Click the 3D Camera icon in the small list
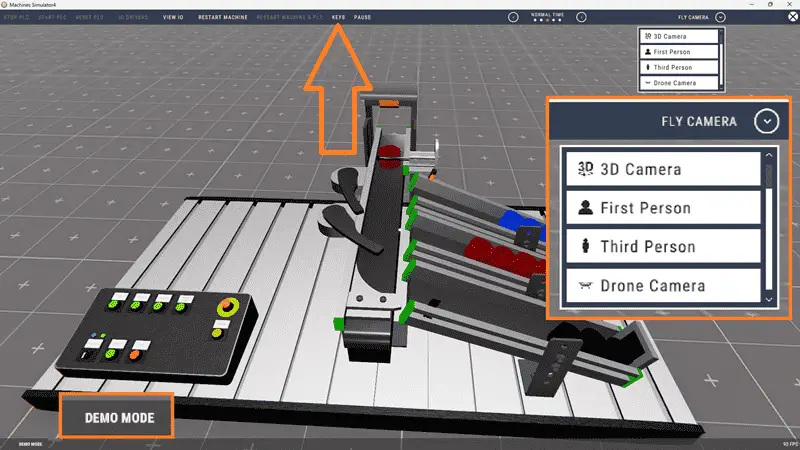 point(648,36)
